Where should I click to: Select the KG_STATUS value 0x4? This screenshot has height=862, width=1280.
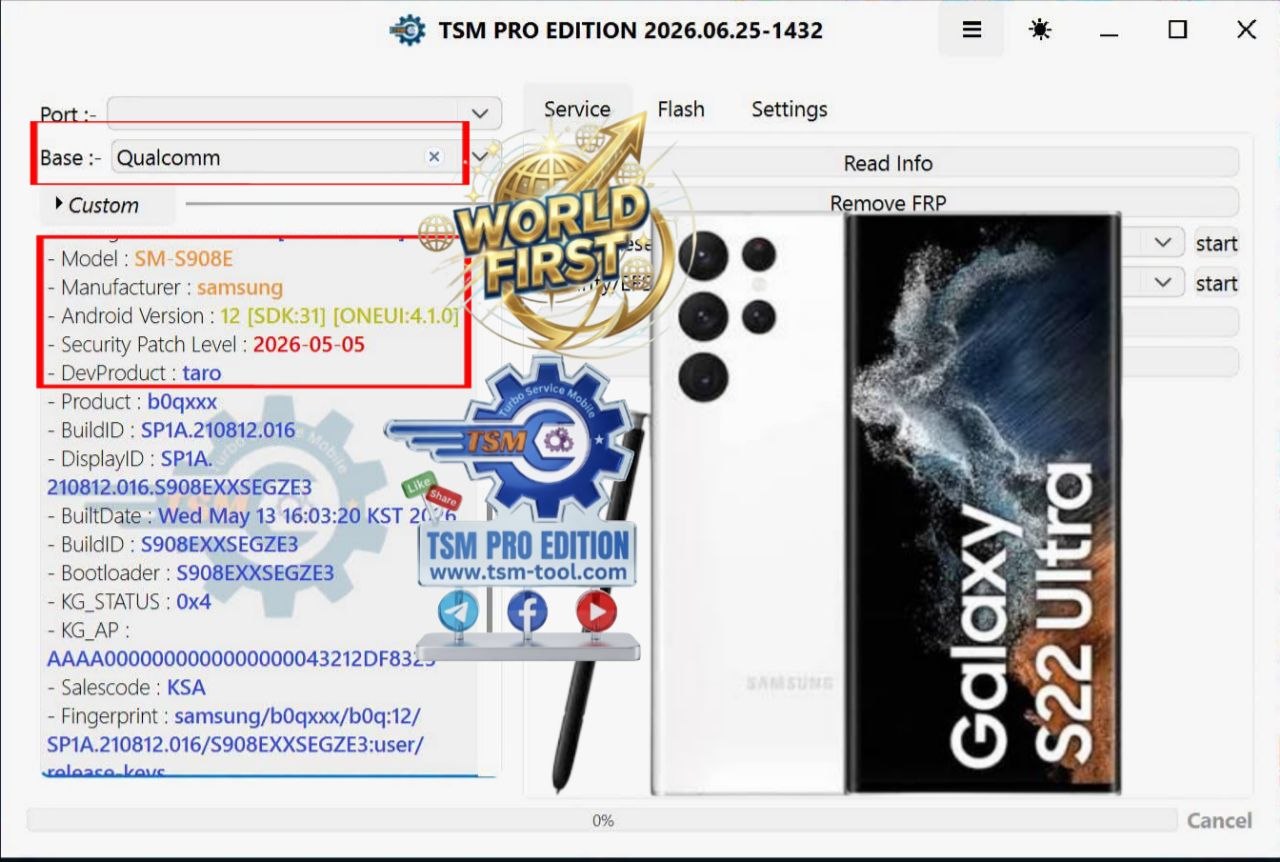coord(194,602)
